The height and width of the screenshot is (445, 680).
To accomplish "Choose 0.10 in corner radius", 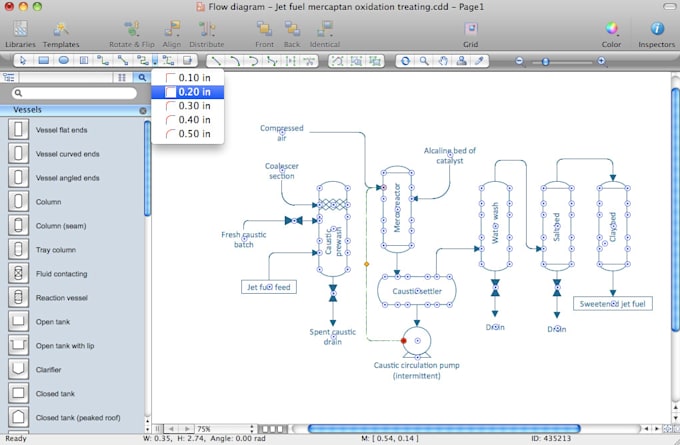I will [x=187, y=78].
